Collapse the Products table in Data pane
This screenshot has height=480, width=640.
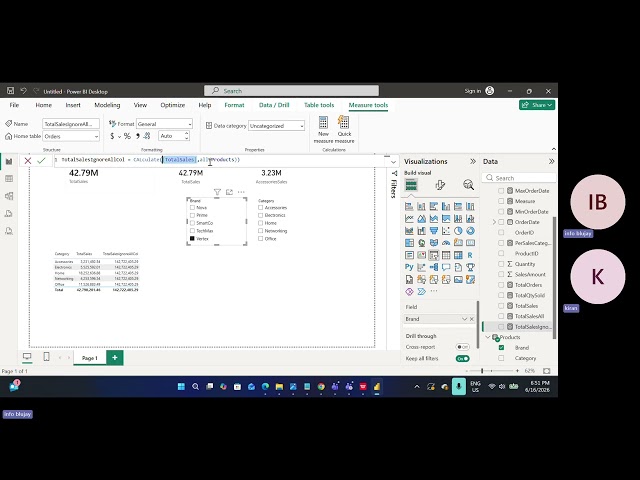[487, 337]
